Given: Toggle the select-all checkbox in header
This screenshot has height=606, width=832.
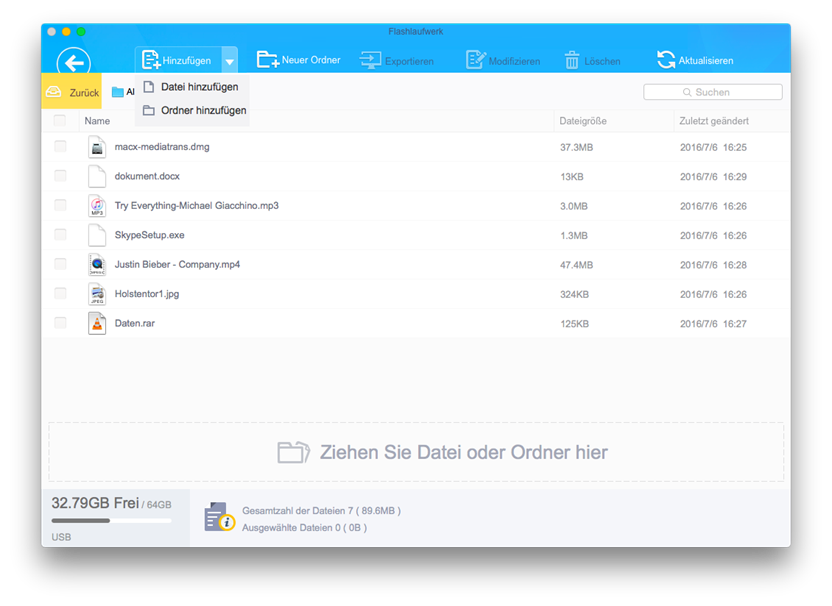Looking at the screenshot, I should 60,120.
